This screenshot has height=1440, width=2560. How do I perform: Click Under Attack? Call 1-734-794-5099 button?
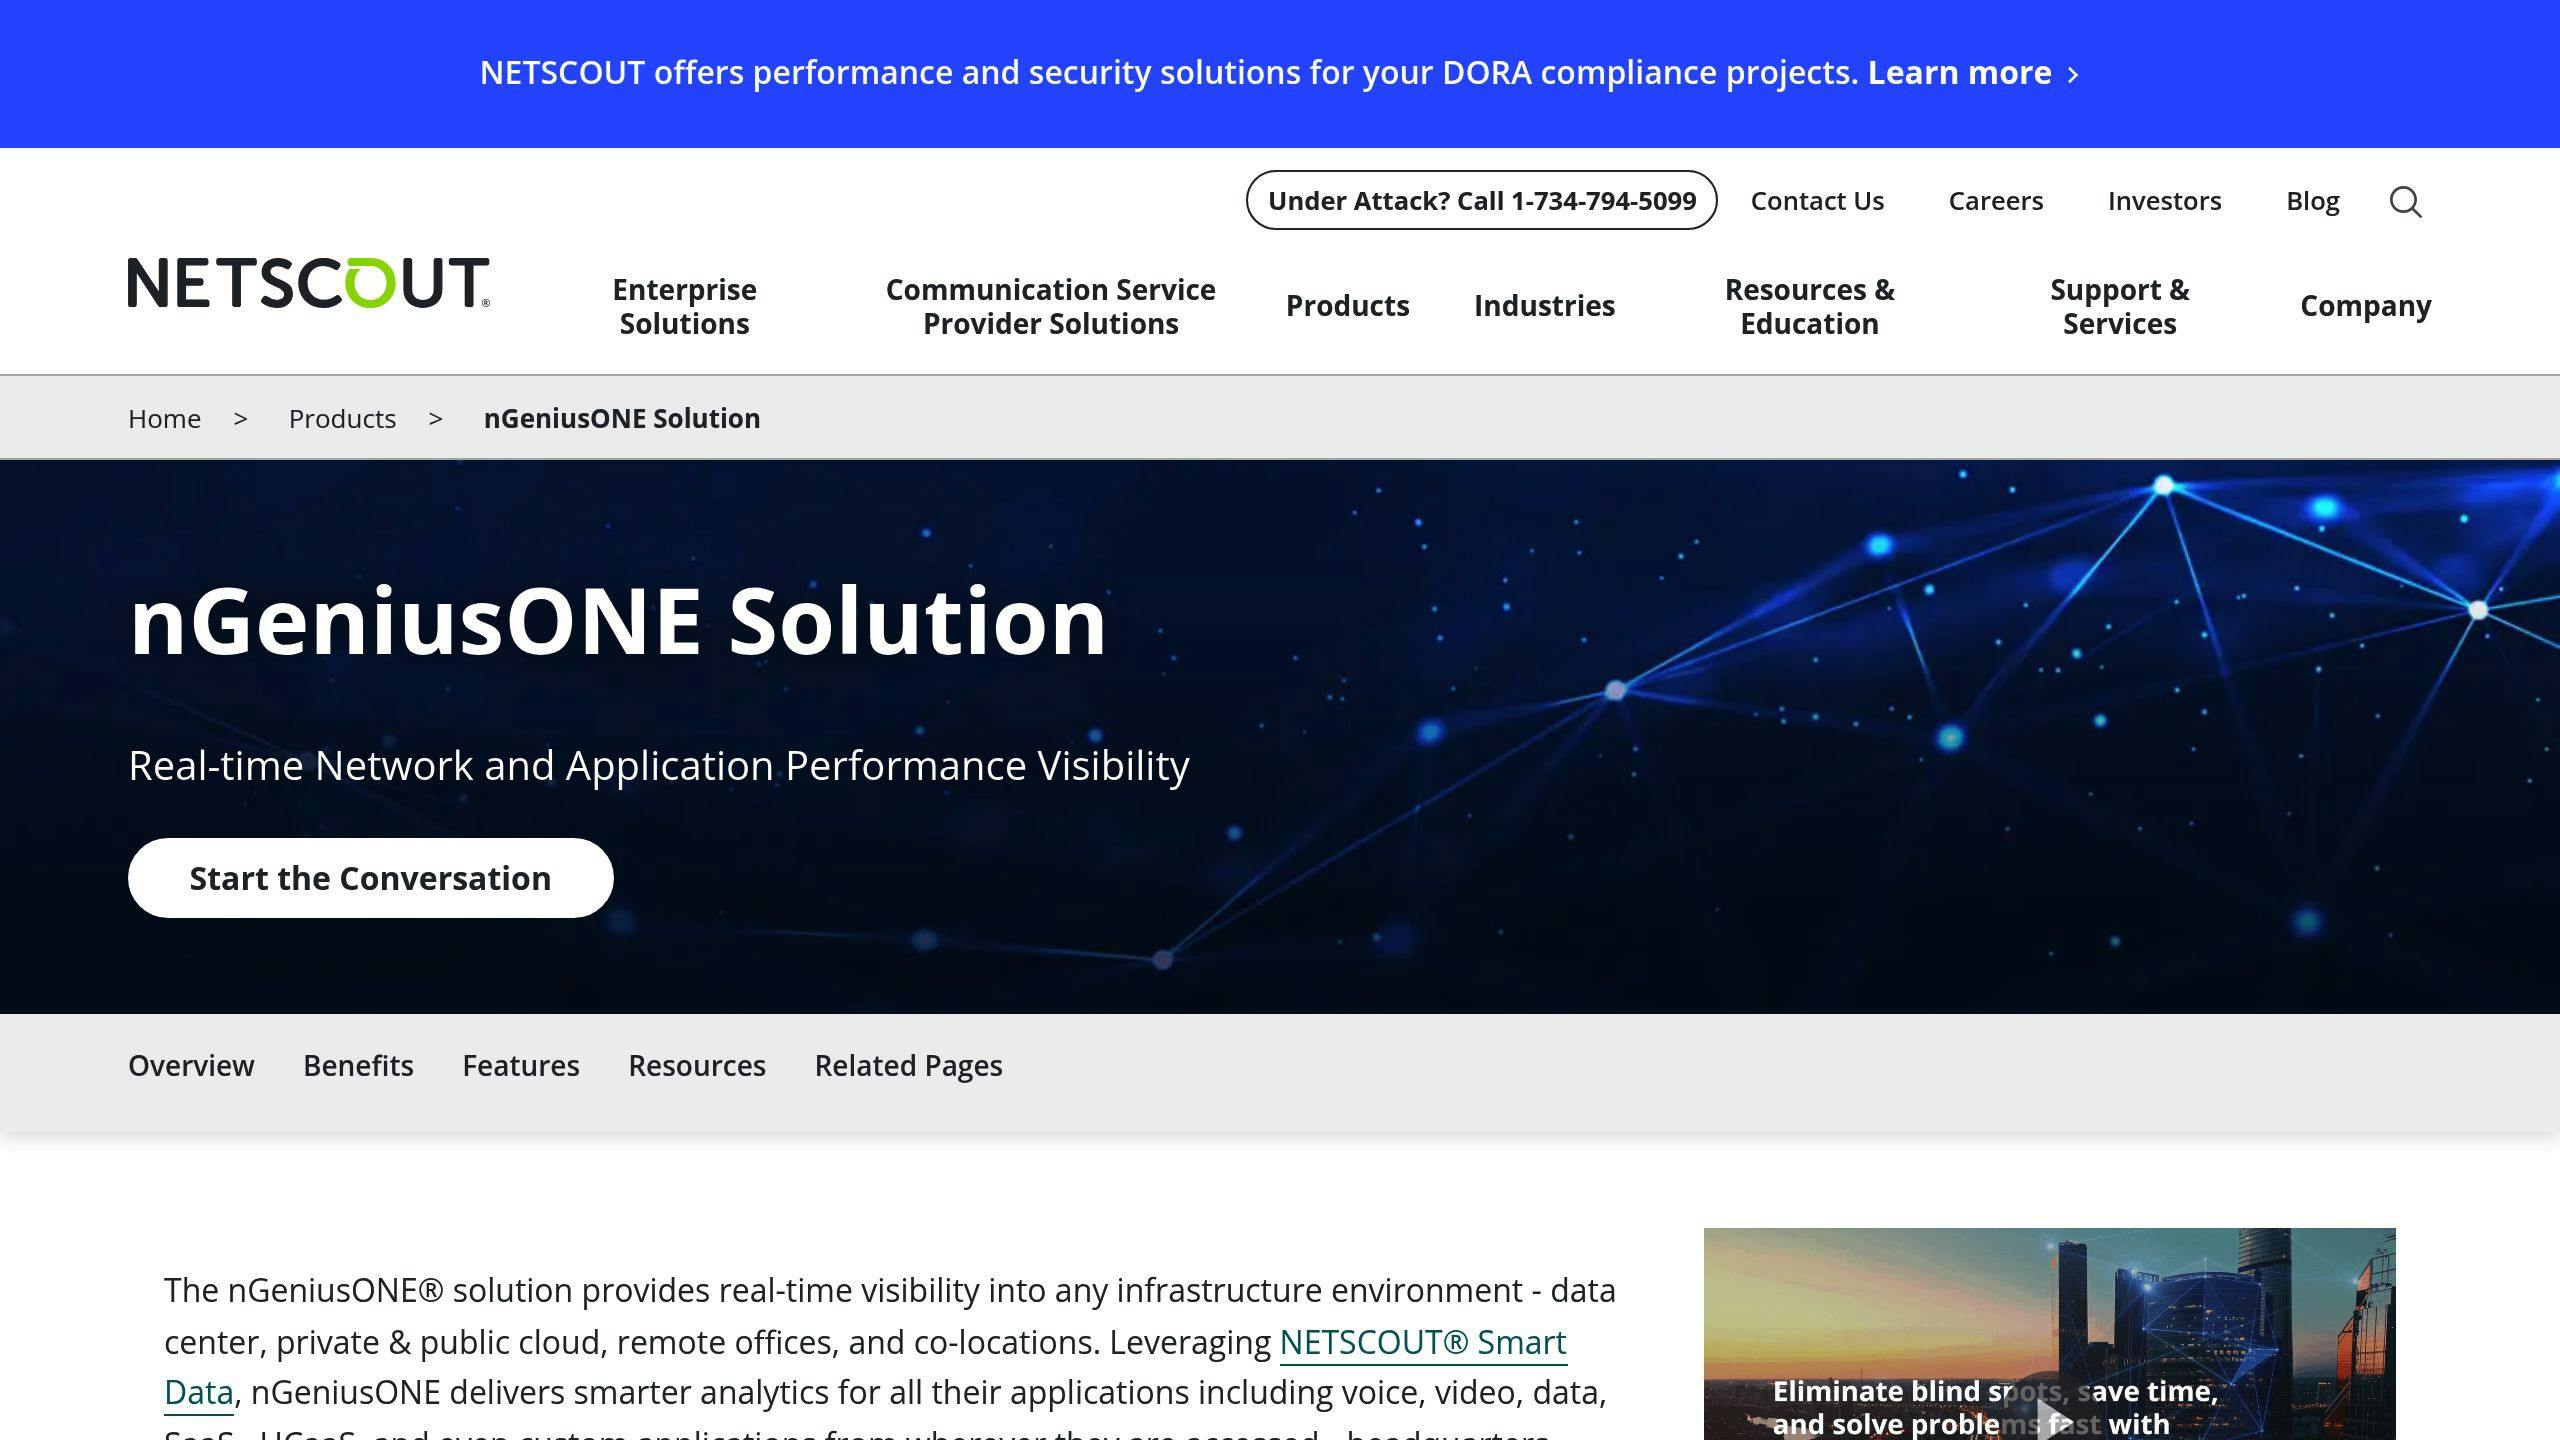click(x=1481, y=200)
